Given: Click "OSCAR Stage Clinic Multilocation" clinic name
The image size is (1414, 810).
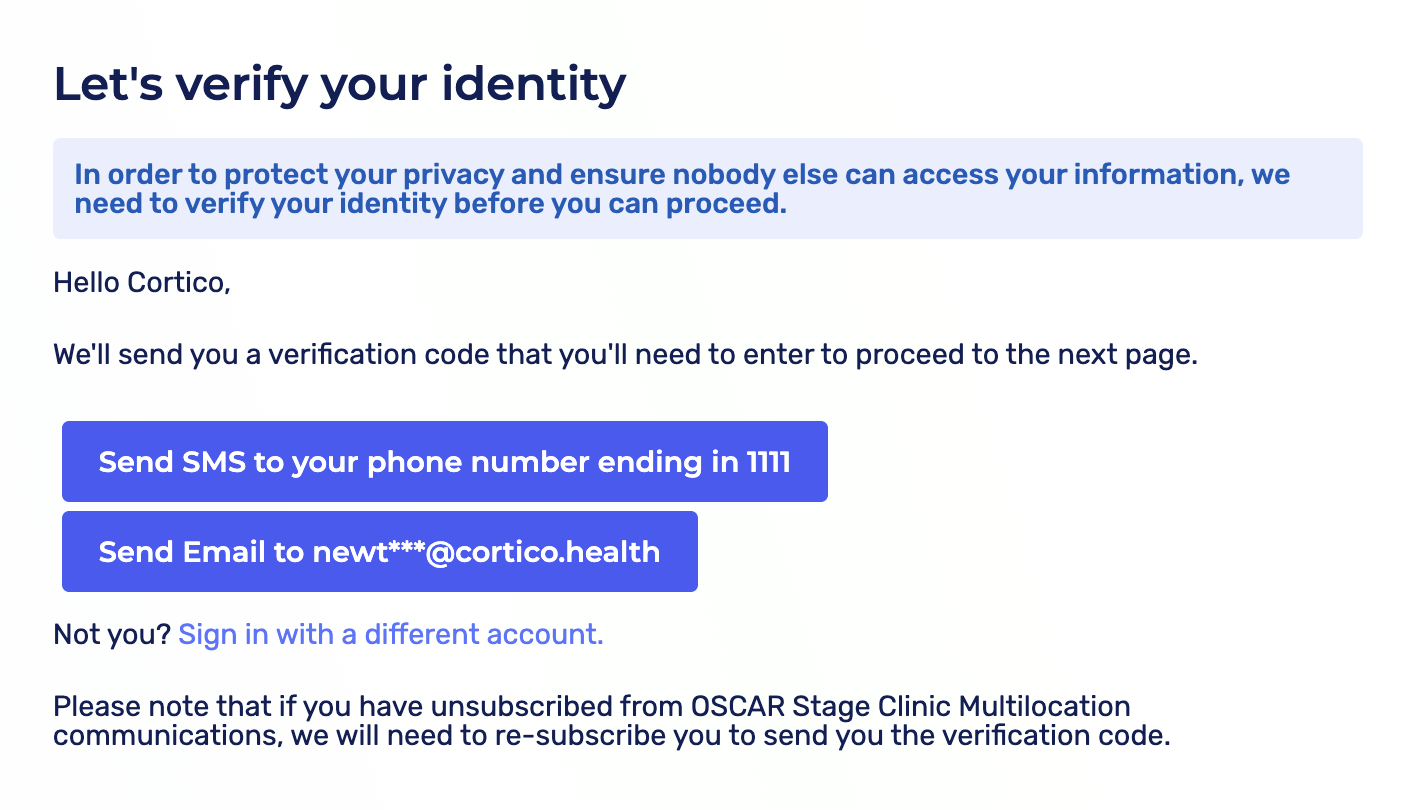Looking at the screenshot, I should (910, 707).
